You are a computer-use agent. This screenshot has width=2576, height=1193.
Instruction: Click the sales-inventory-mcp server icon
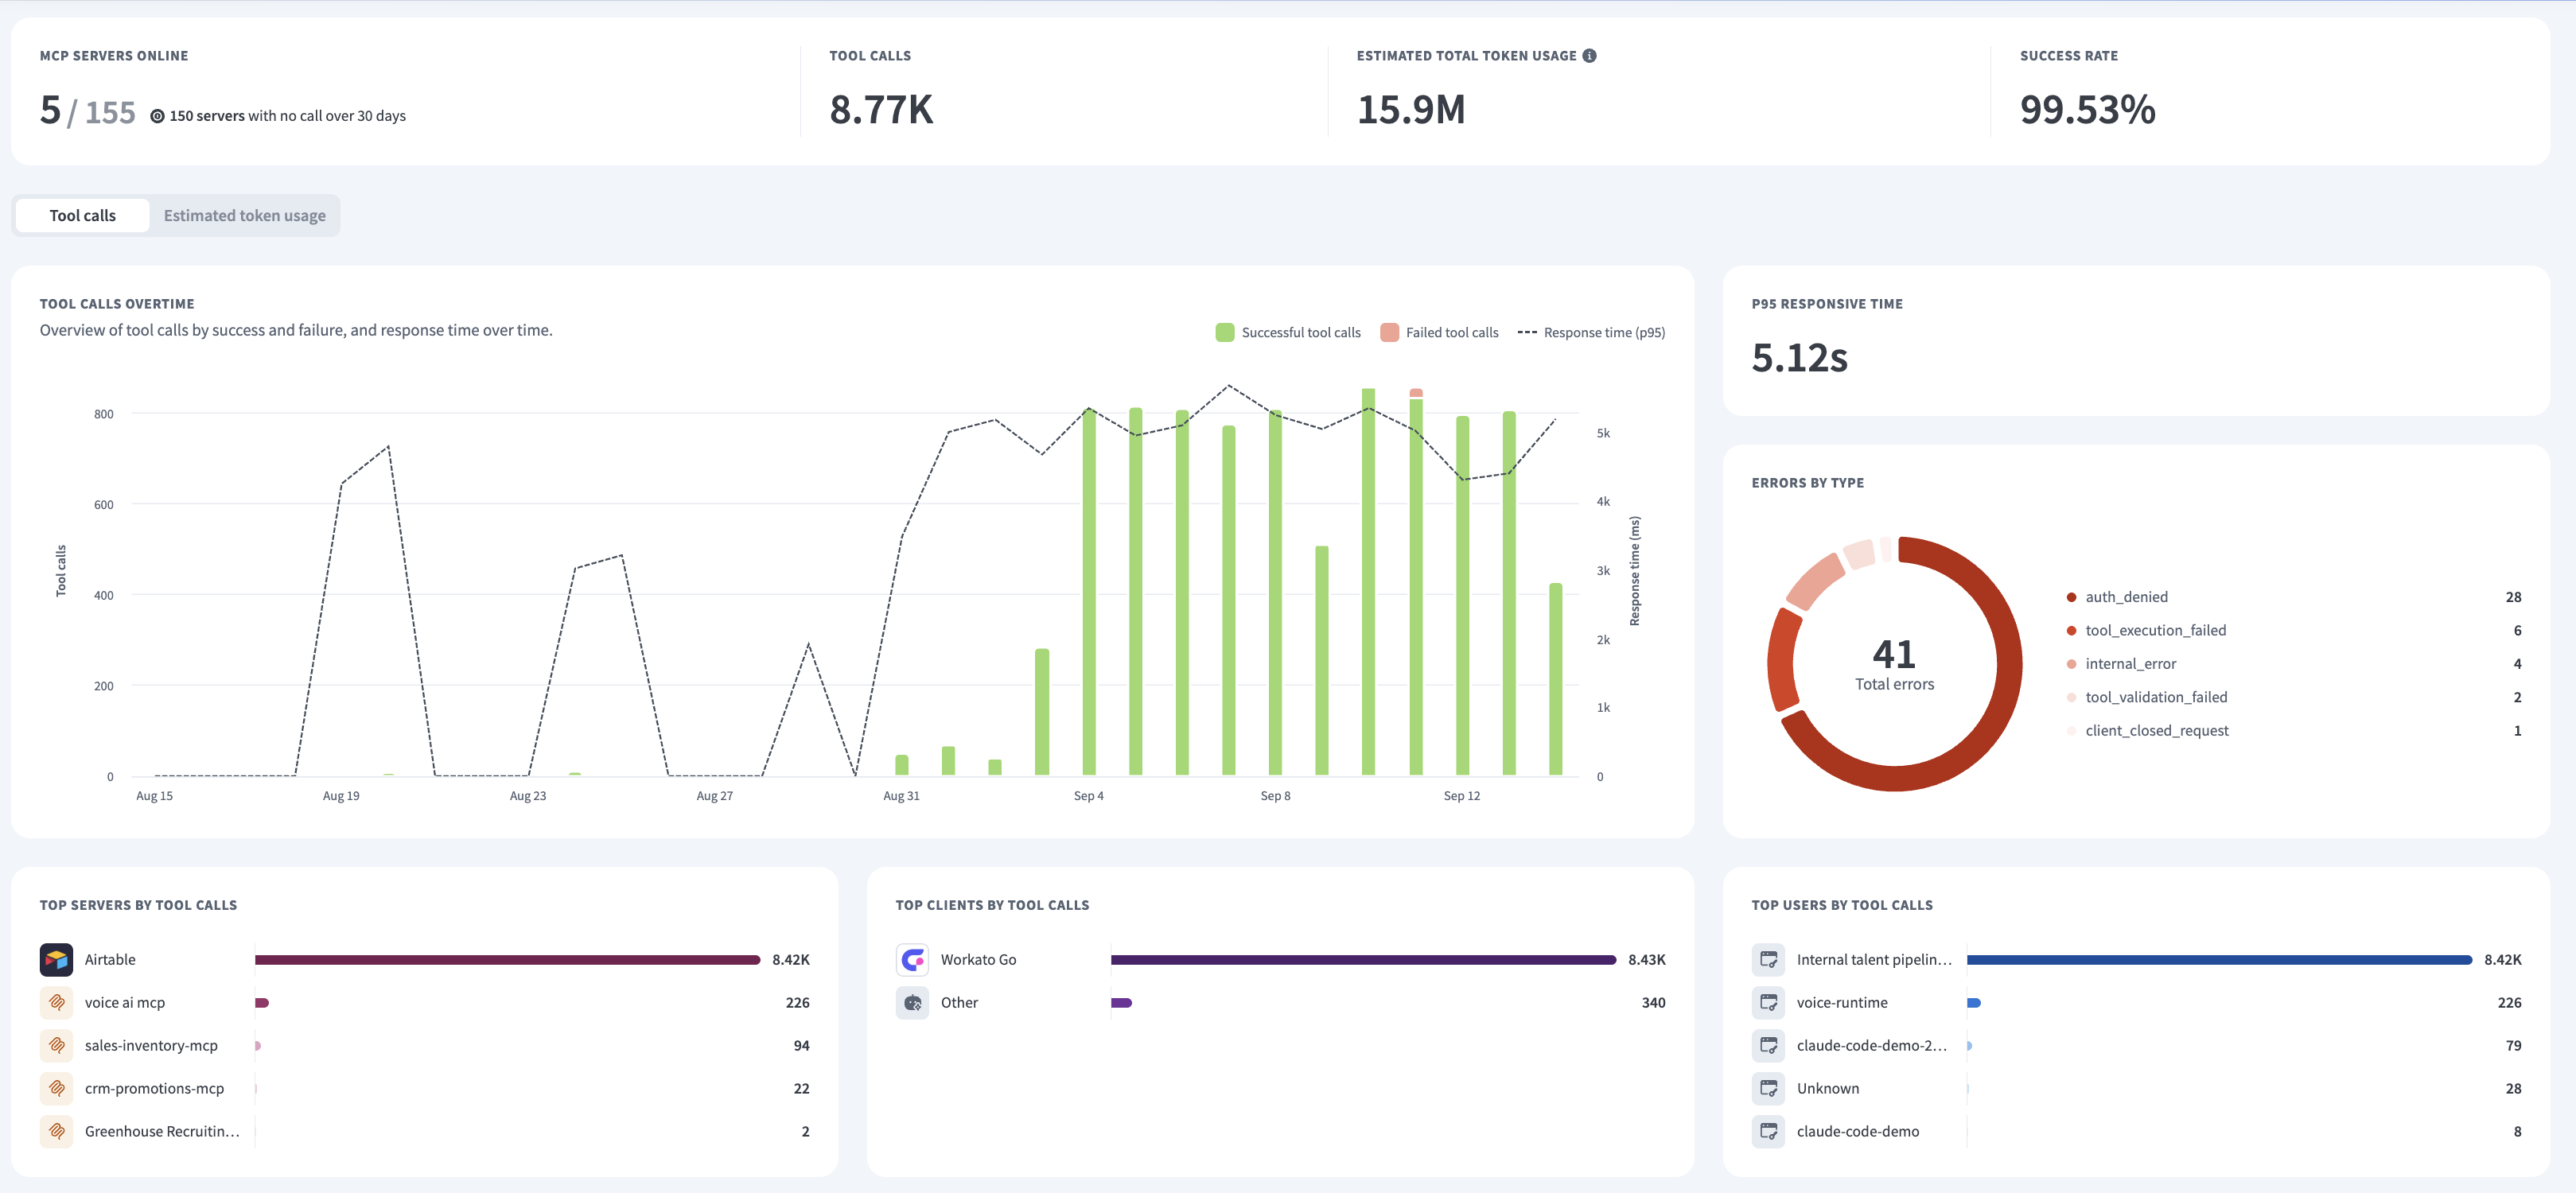56,1045
